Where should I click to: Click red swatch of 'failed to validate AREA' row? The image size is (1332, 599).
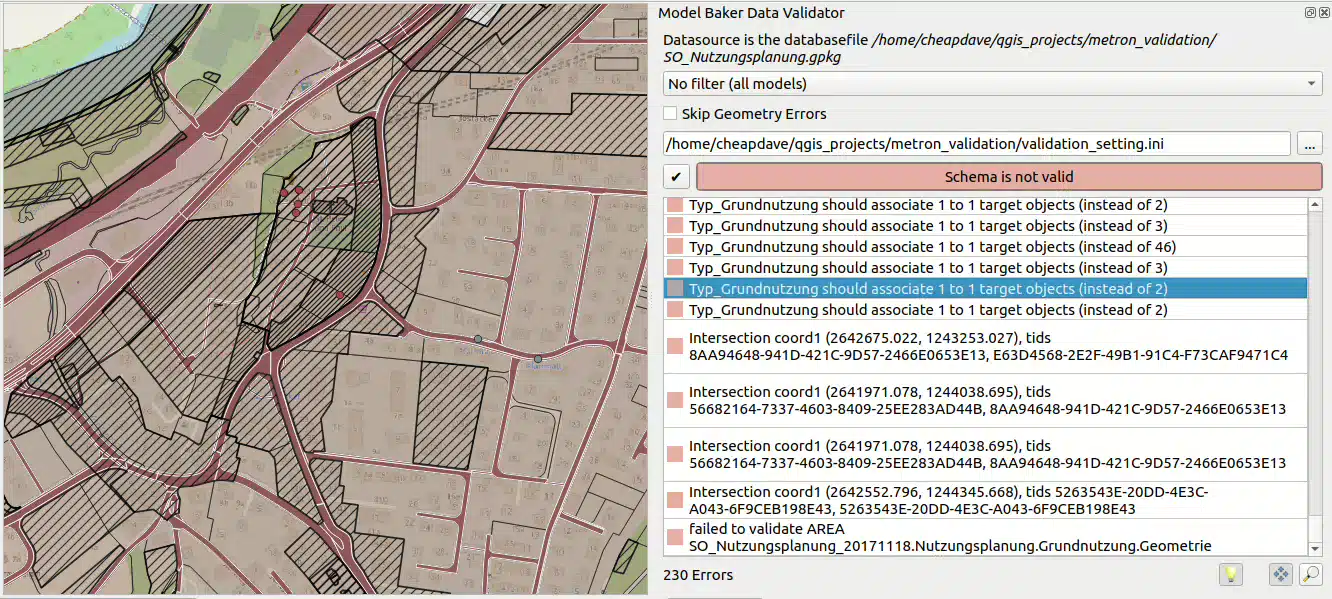[x=675, y=537]
